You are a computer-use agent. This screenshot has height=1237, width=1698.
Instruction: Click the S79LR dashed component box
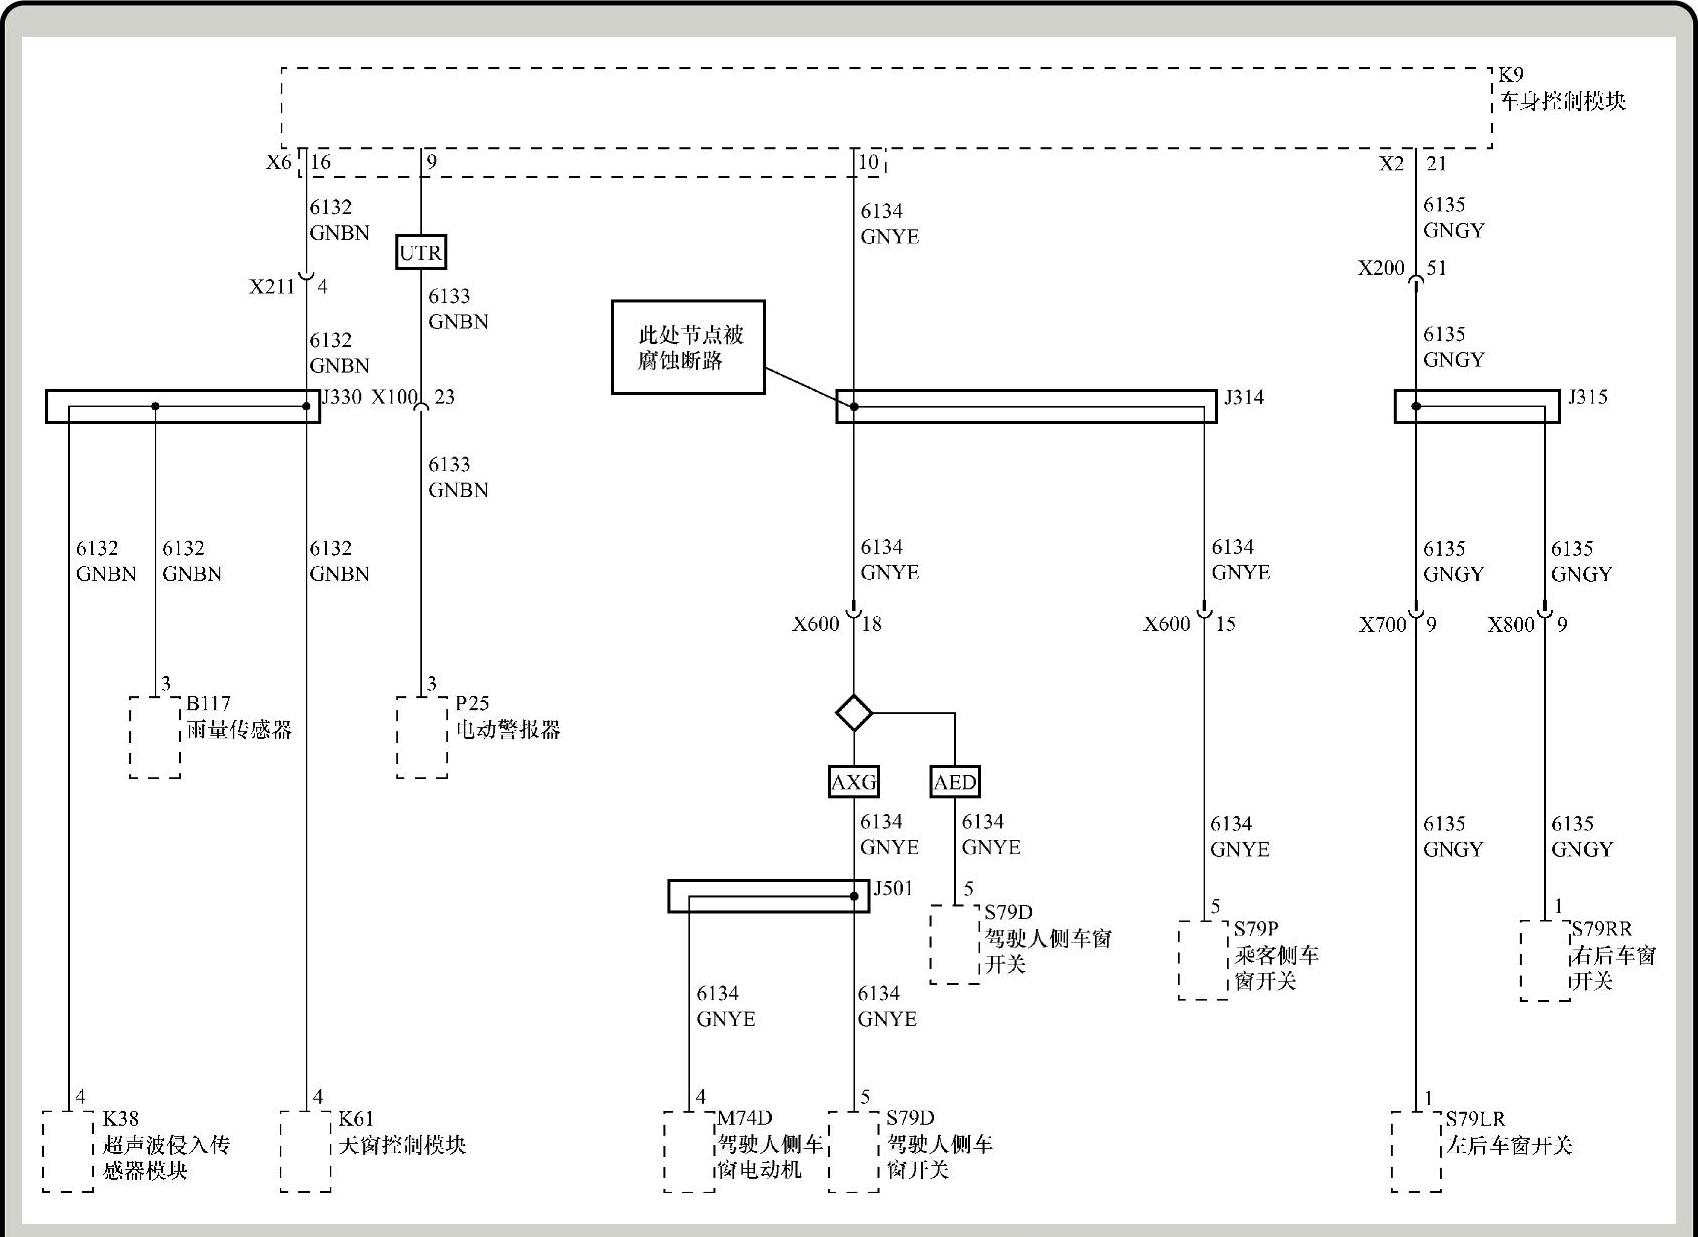(x=1417, y=1151)
